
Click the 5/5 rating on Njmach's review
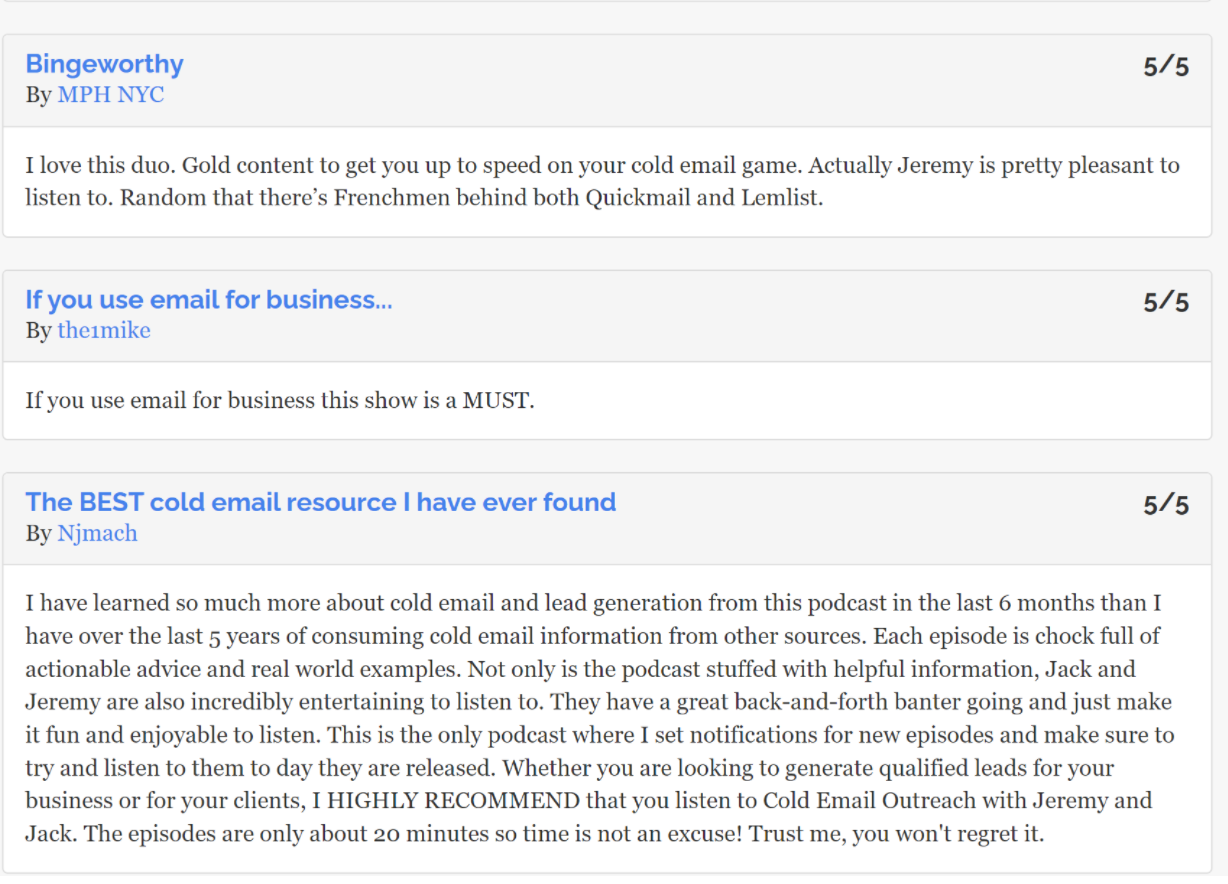tap(1166, 505)
